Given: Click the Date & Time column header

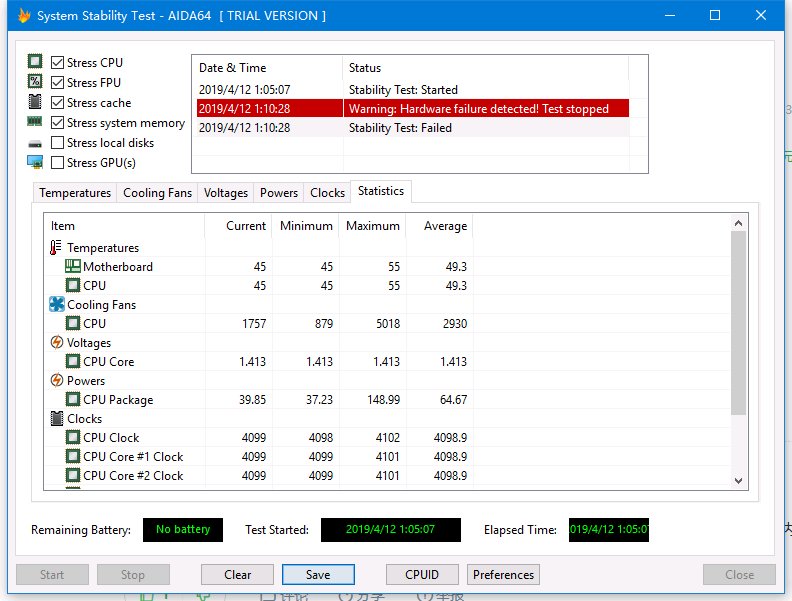Looking at the screenshot, I should [x=268, y=68].
